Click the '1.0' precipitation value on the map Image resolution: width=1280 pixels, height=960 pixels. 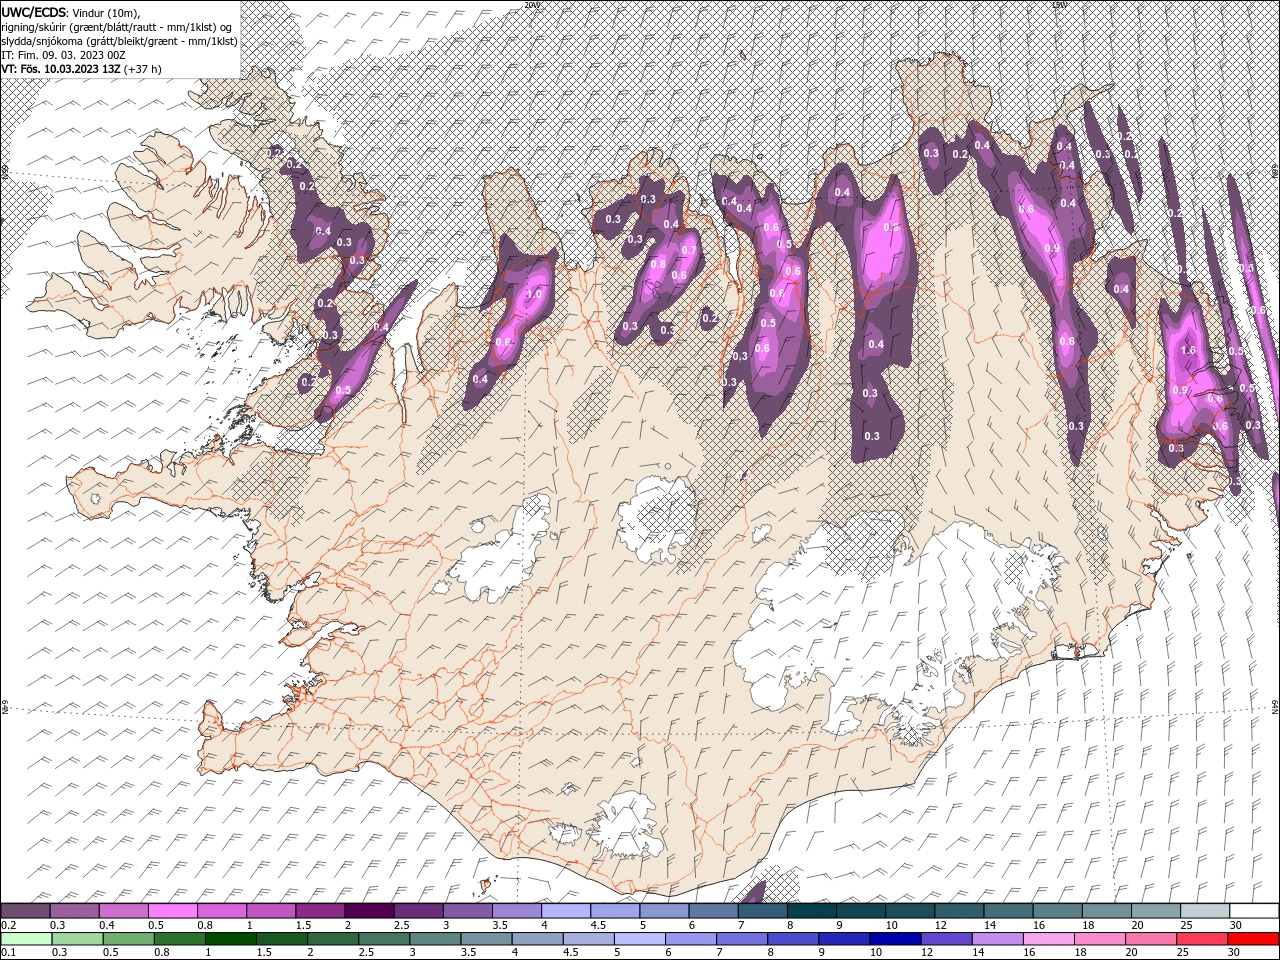[x=534, y=294]
